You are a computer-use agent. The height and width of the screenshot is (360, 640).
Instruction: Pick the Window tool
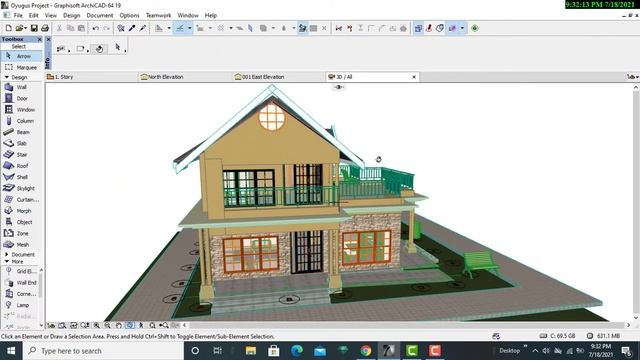coord(22,109)
